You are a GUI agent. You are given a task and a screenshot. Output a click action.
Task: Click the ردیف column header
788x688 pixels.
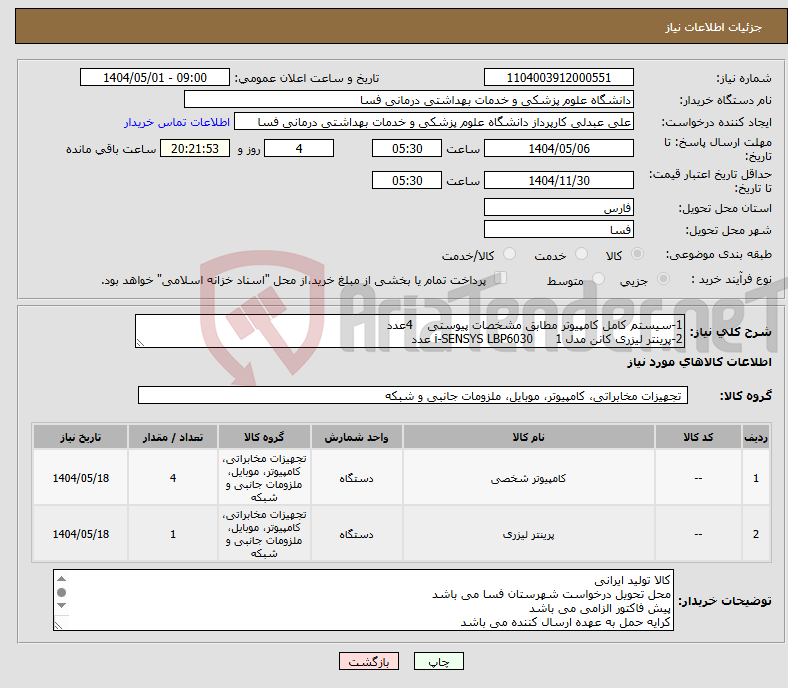[755, 437]
